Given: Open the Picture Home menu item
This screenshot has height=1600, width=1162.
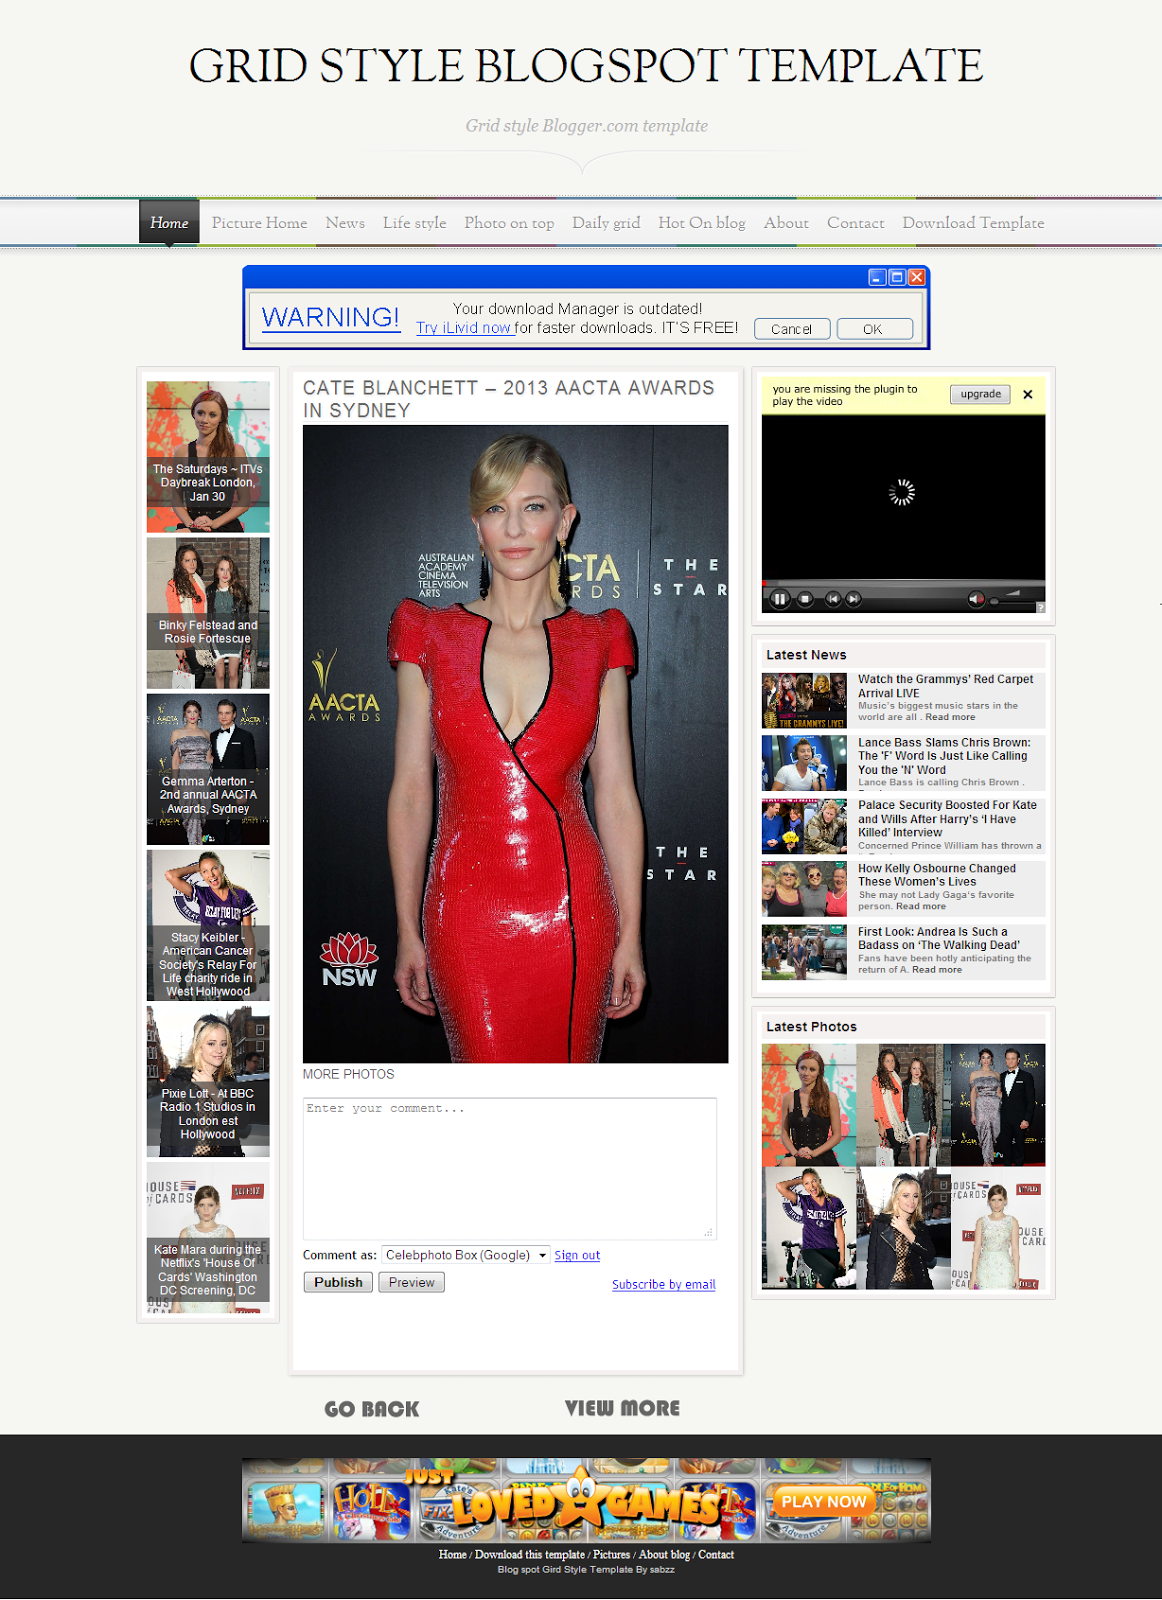Looking at the screenshot, I should 259,223.
